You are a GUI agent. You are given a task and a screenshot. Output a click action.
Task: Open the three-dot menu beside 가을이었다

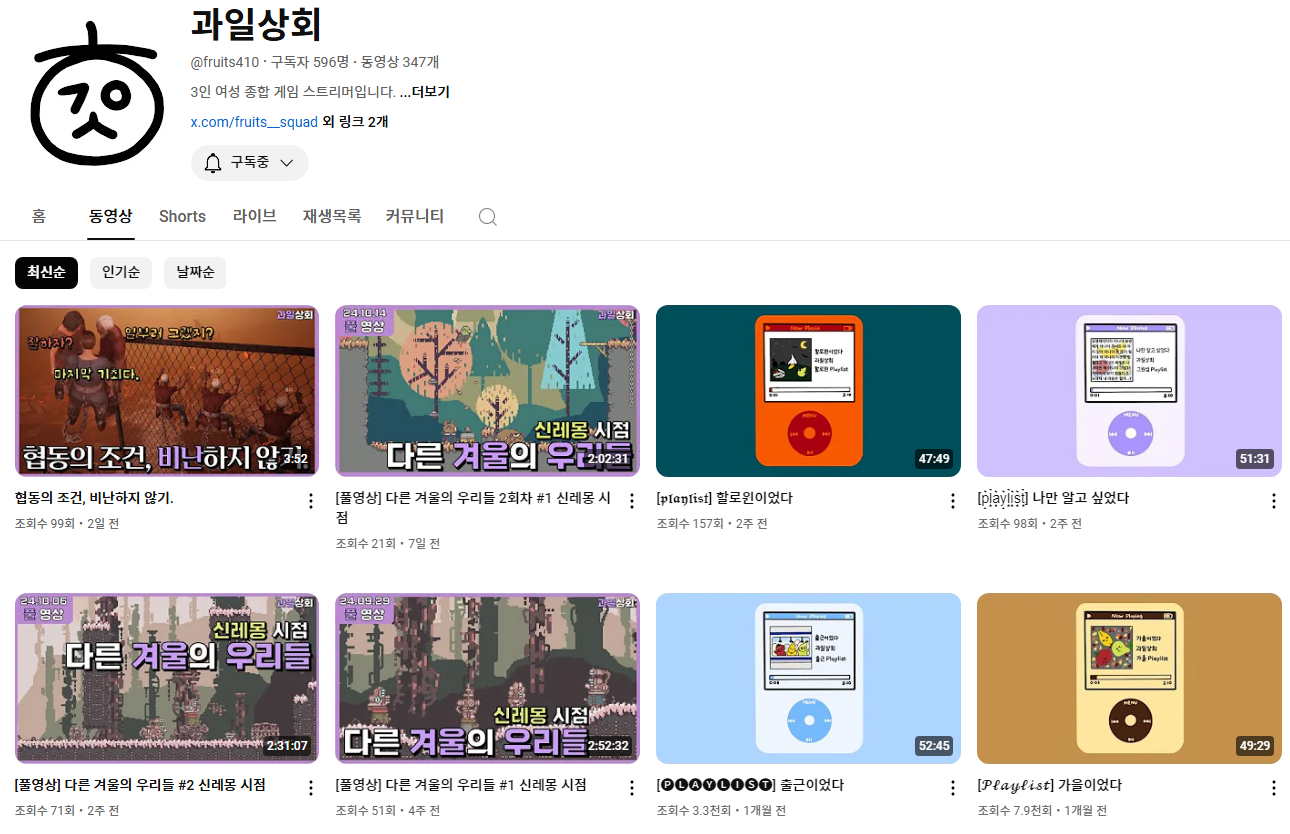click(x=1273, y=788)
